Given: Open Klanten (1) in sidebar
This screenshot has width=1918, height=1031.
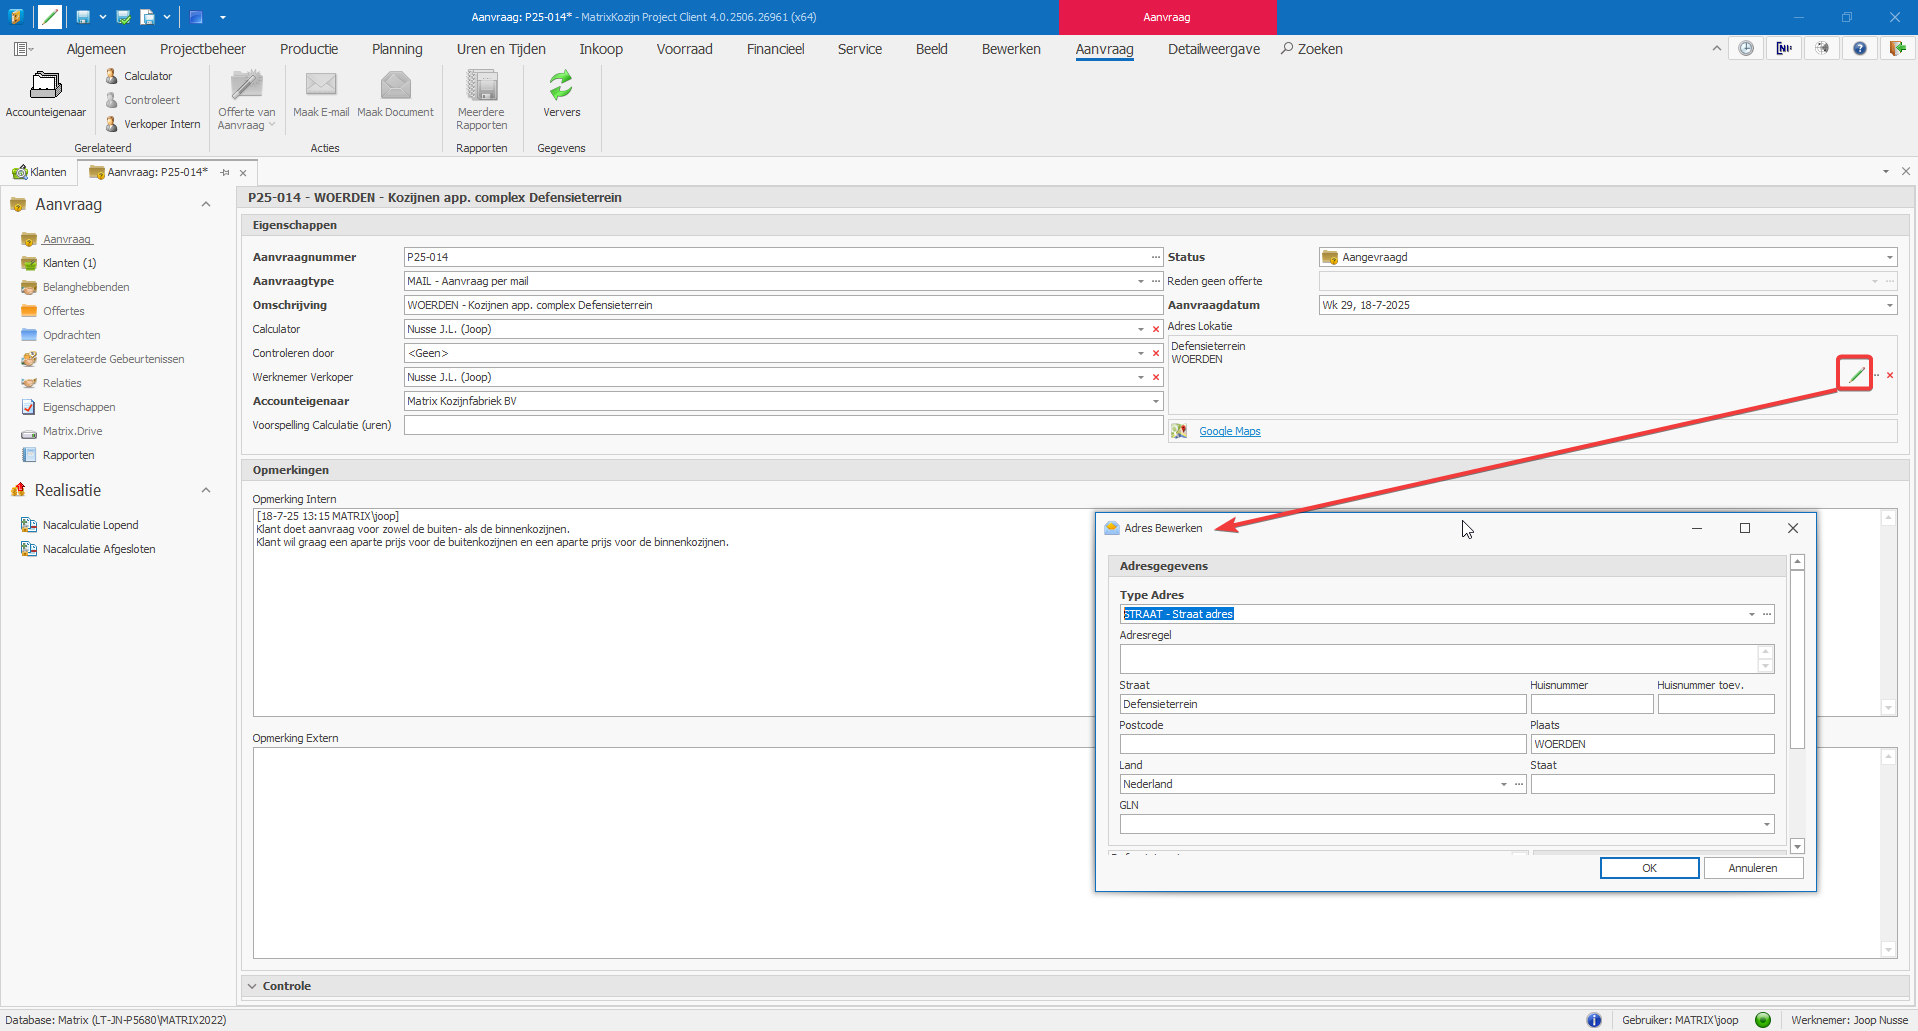Looking at the screenshot, I should click(x=69, y=263).
